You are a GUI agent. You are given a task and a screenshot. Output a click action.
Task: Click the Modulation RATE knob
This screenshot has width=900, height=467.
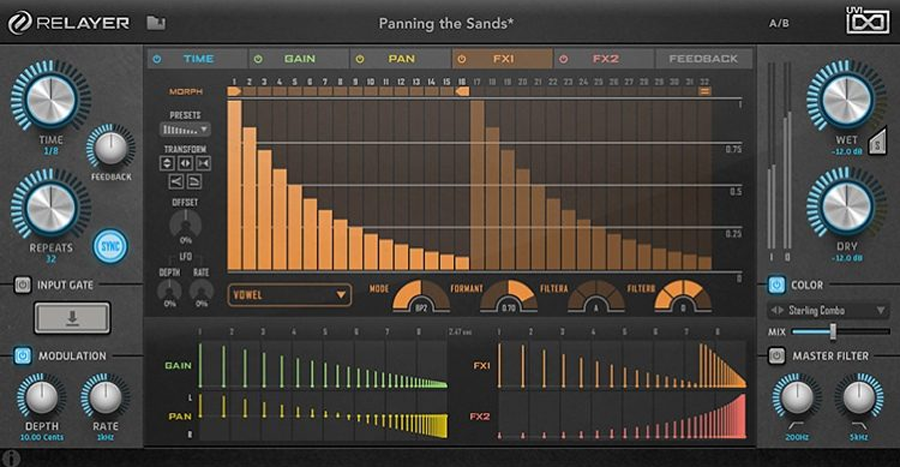click(x=106, y=396)
